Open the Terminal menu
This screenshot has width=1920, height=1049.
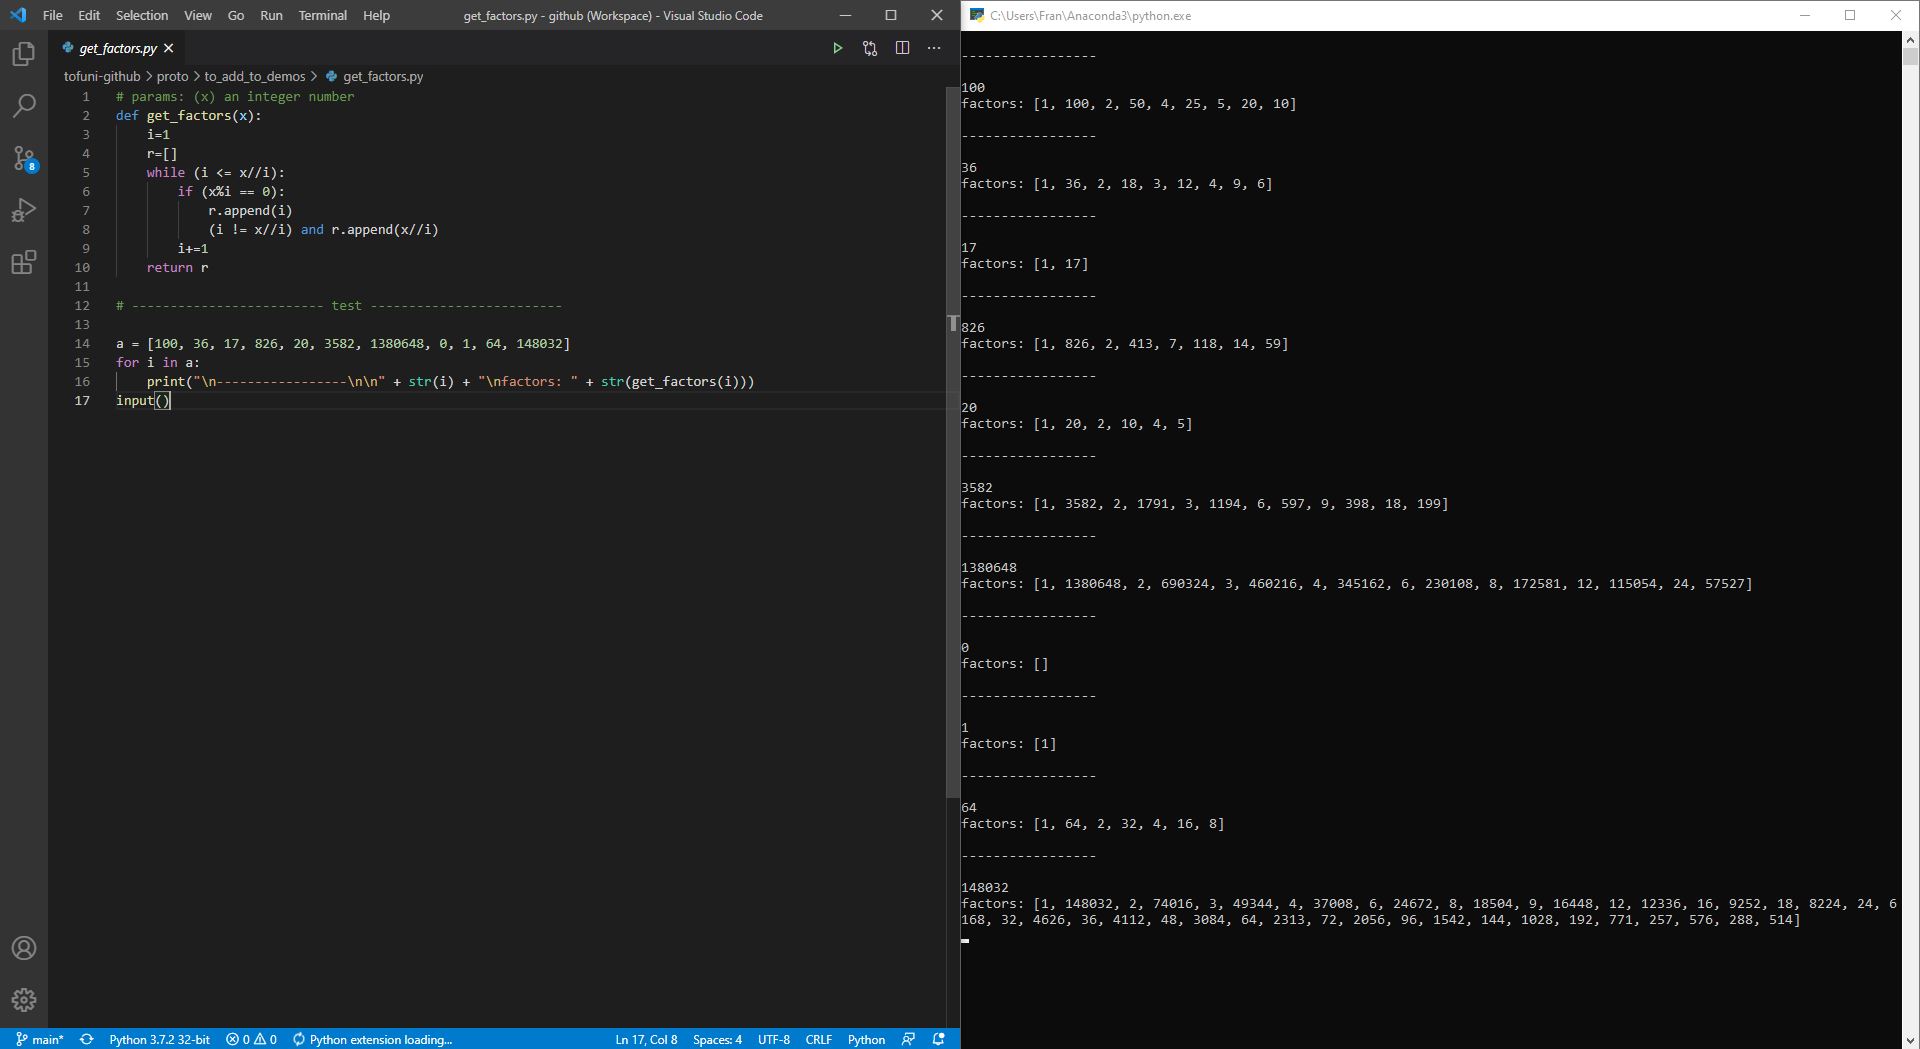322,15
